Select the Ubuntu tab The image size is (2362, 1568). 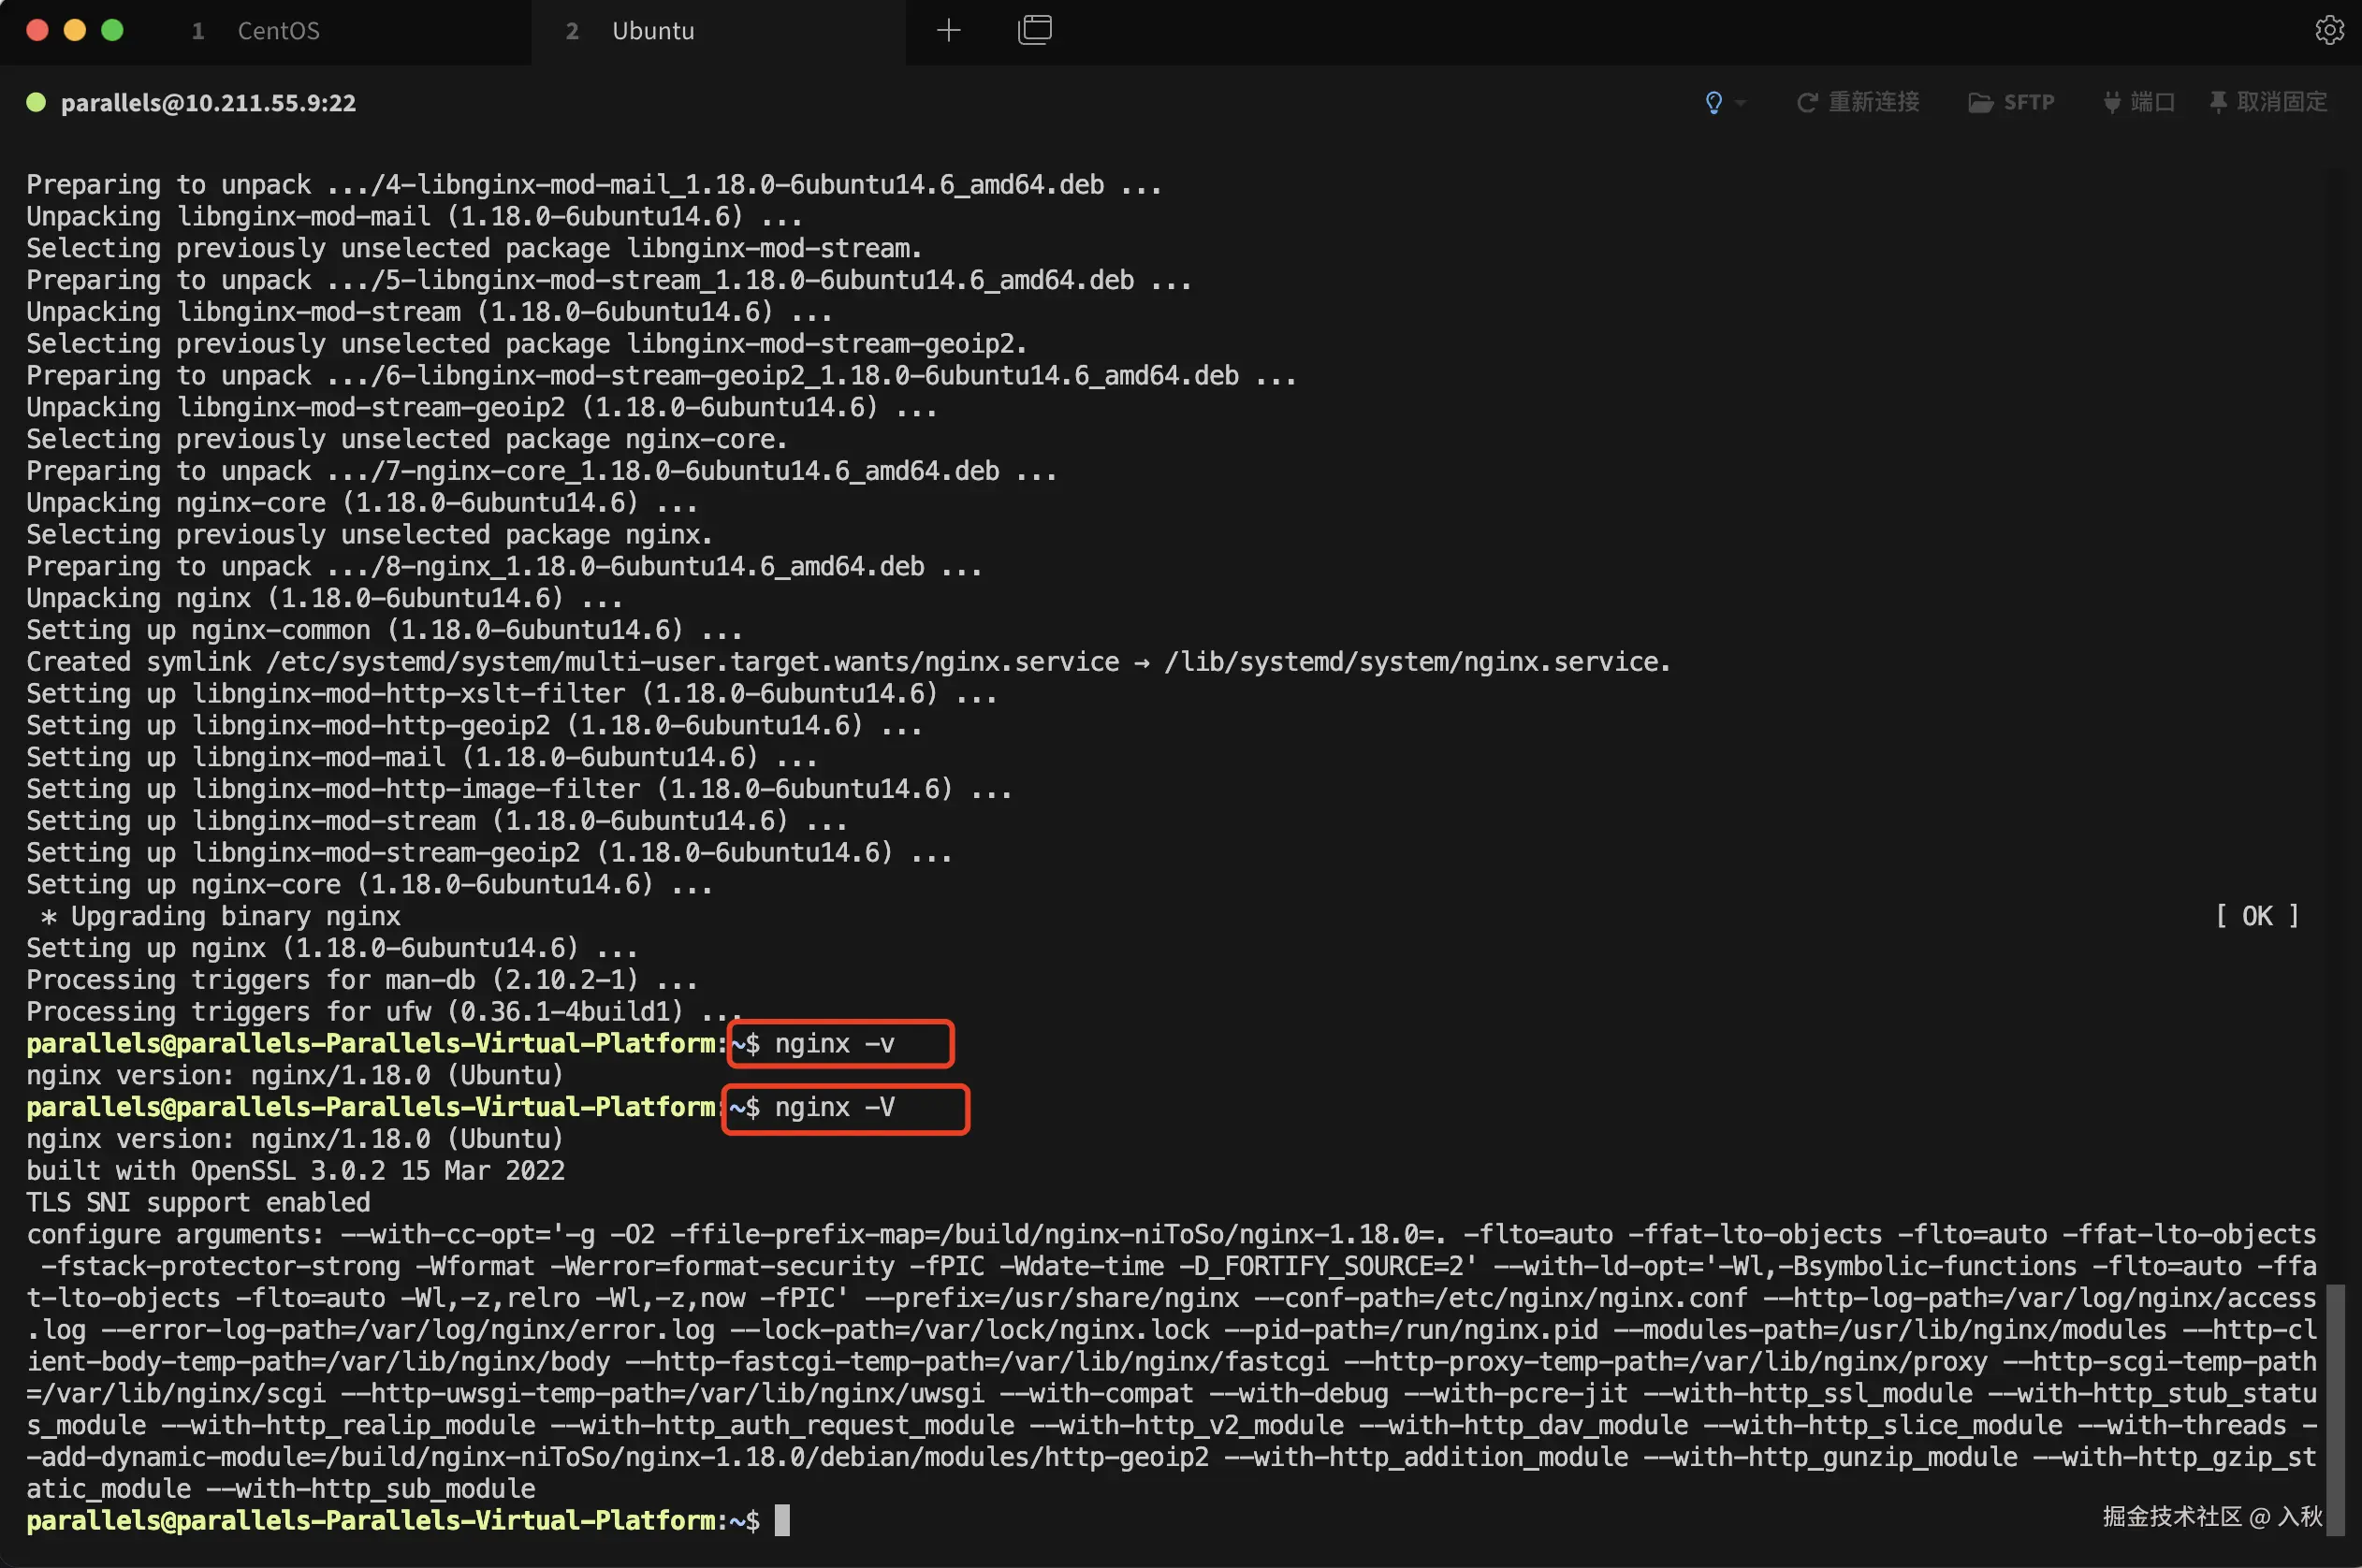click(653, 31)
